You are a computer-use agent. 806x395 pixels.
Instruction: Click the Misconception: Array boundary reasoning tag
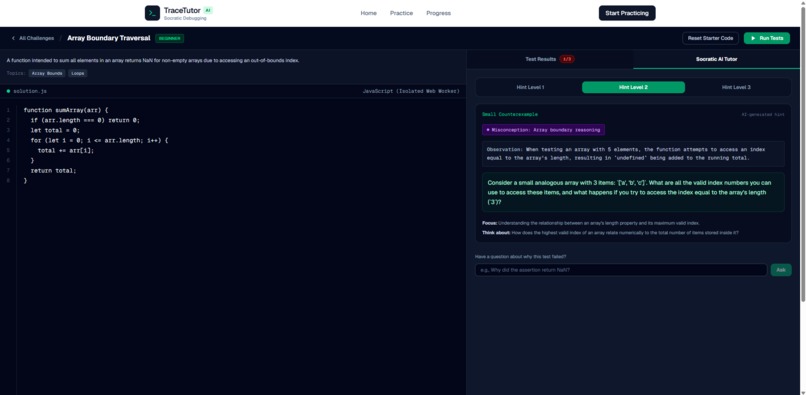543,130
